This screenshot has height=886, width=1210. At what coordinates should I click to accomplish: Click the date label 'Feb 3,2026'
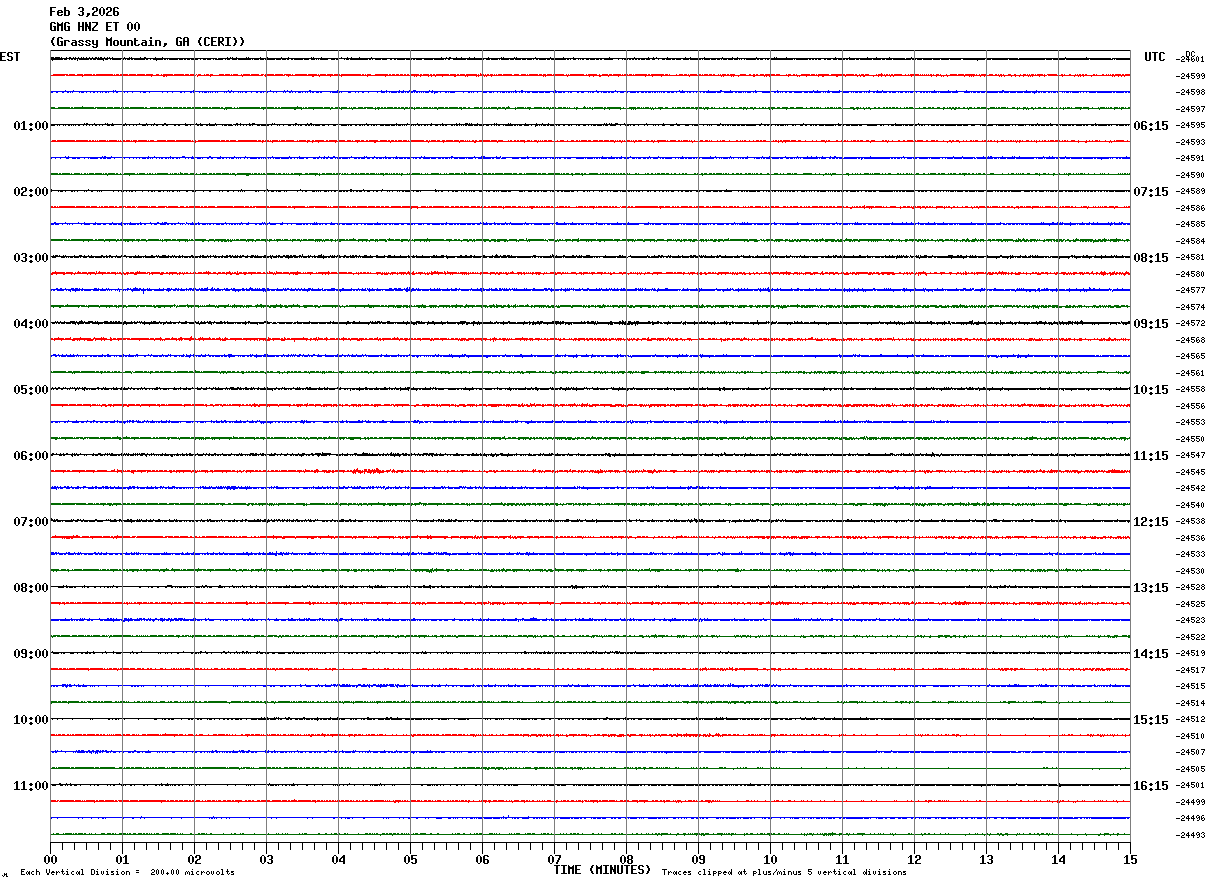coord(84,12)
